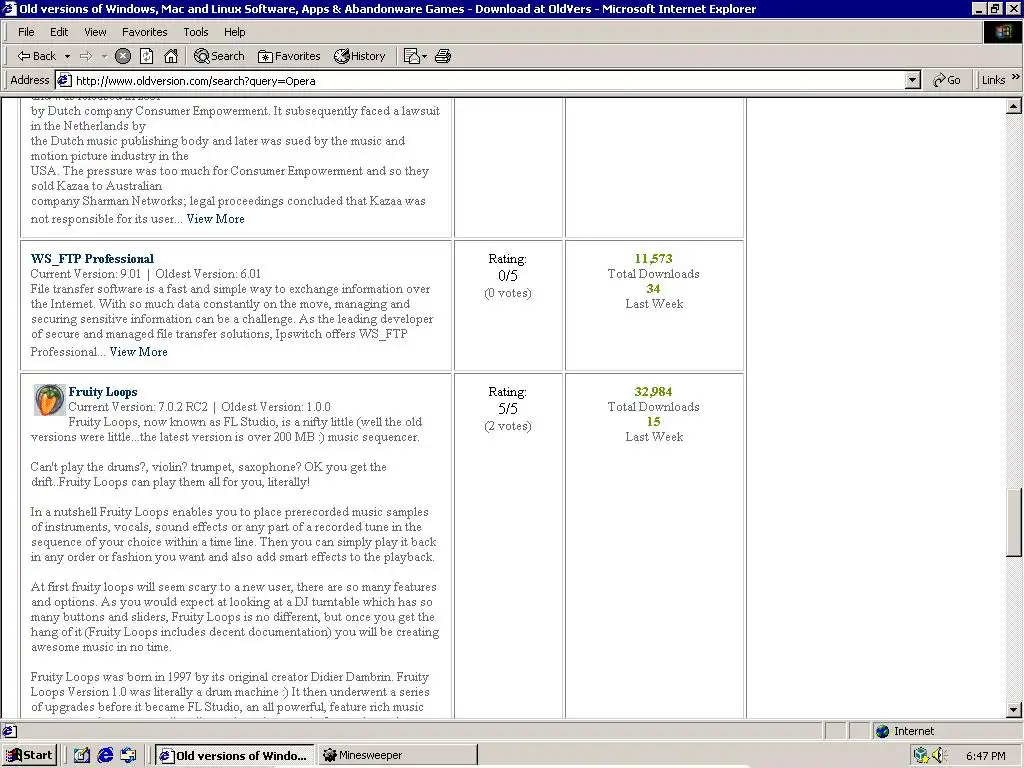Open the Fruity Loops title link

tap(103, 392)
